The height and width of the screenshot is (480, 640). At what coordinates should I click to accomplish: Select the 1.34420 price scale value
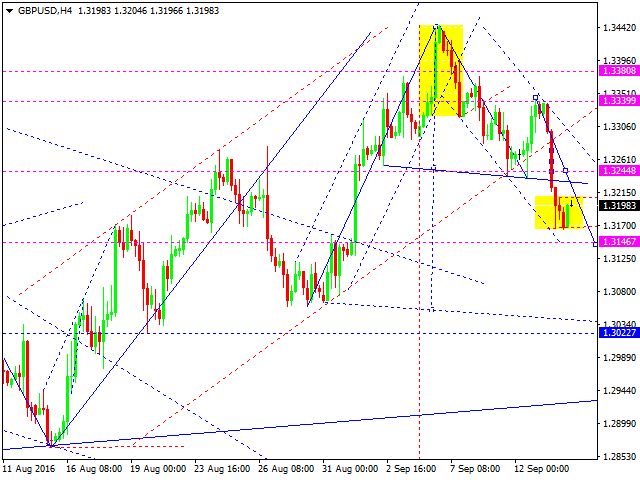(x=619, y=28)
